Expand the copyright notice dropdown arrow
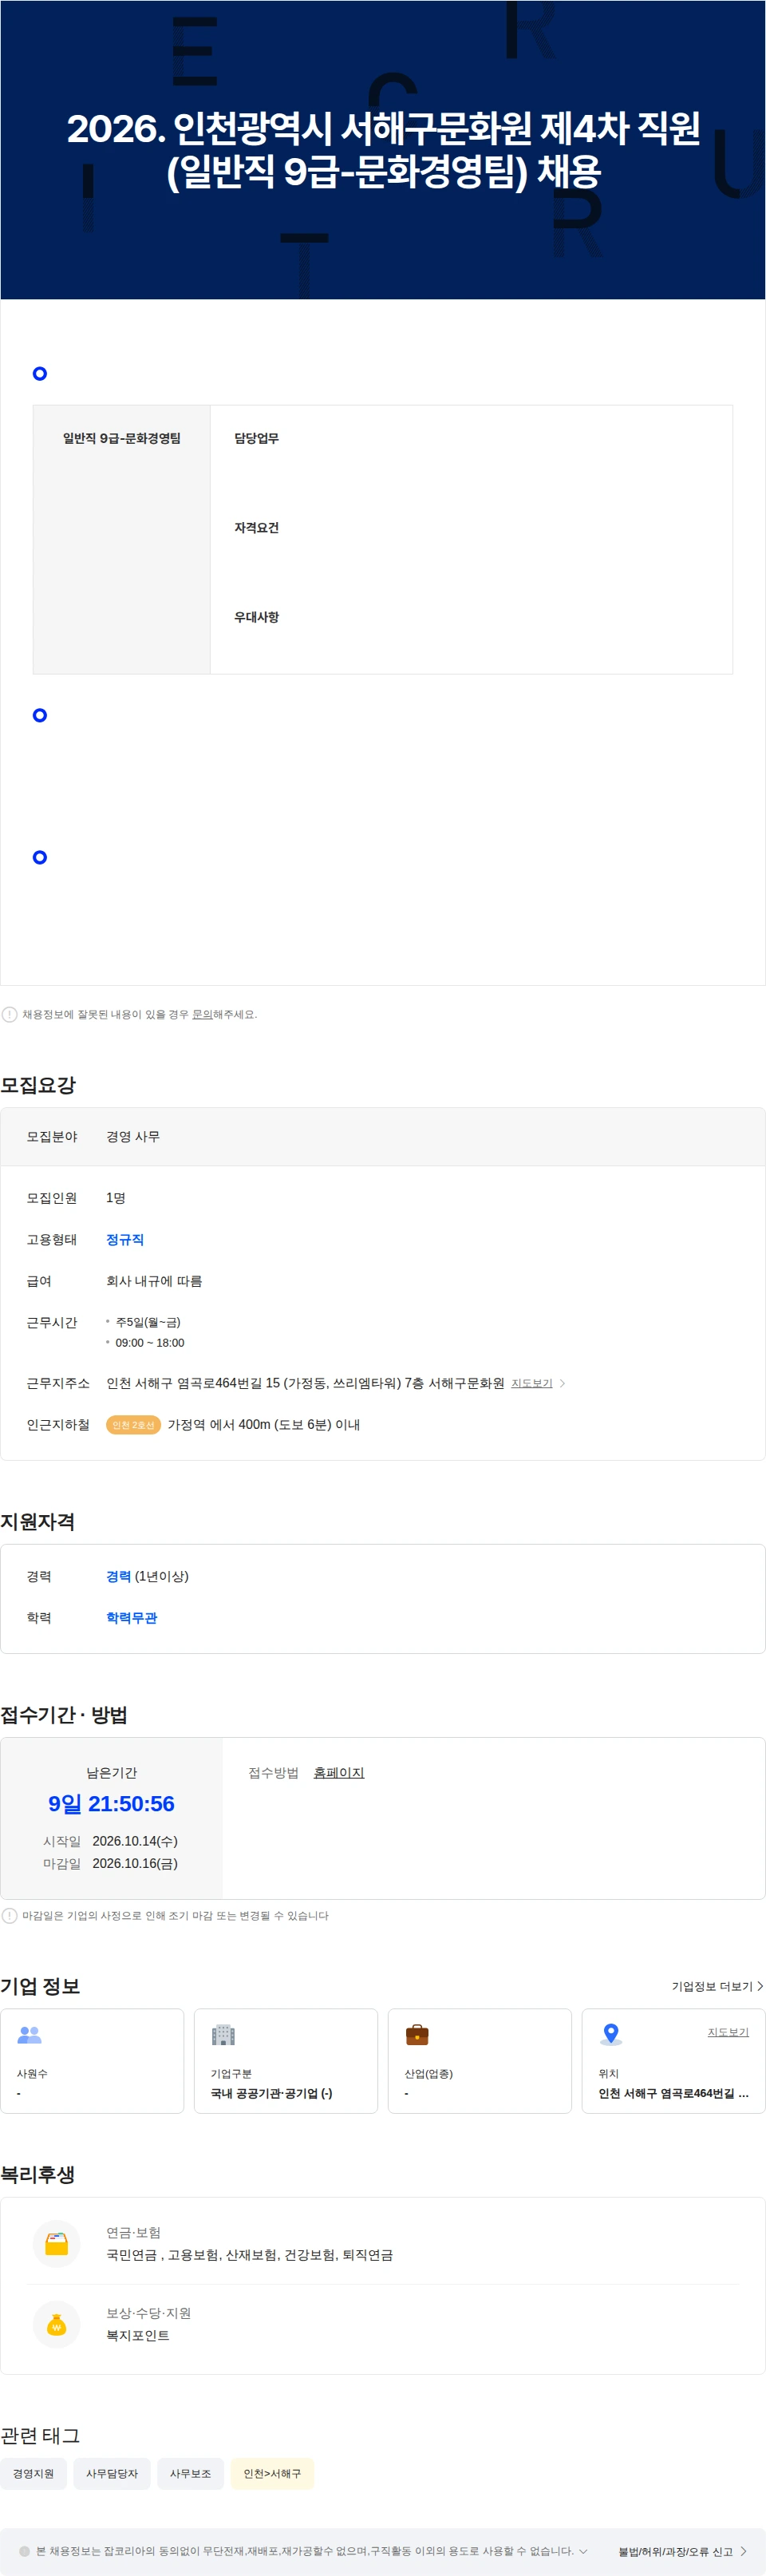This screenshot has width=766, height=2576. pos(583,2550)
